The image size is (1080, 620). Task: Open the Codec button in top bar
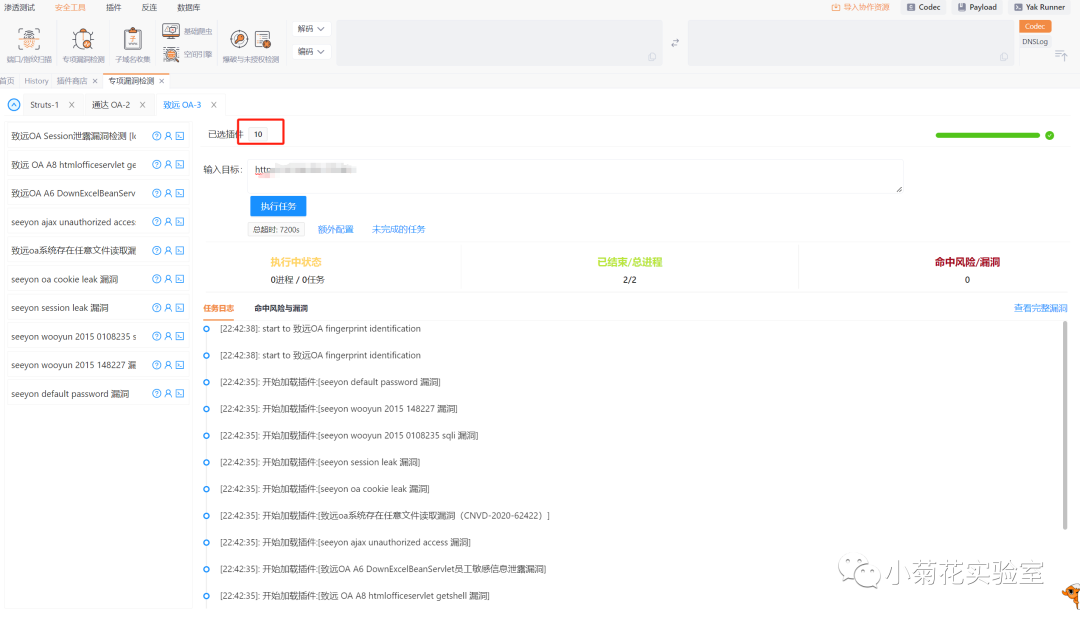coord(924,7)
